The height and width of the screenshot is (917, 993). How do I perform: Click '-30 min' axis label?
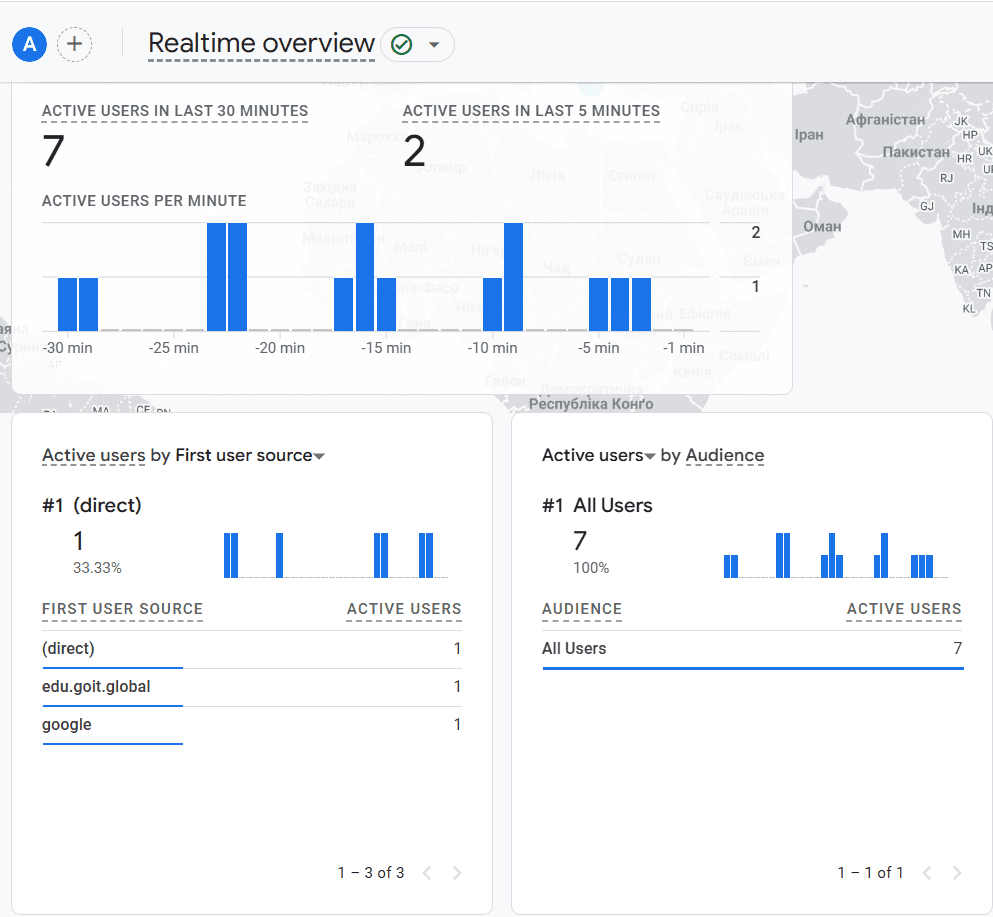(x=68, y=348)
